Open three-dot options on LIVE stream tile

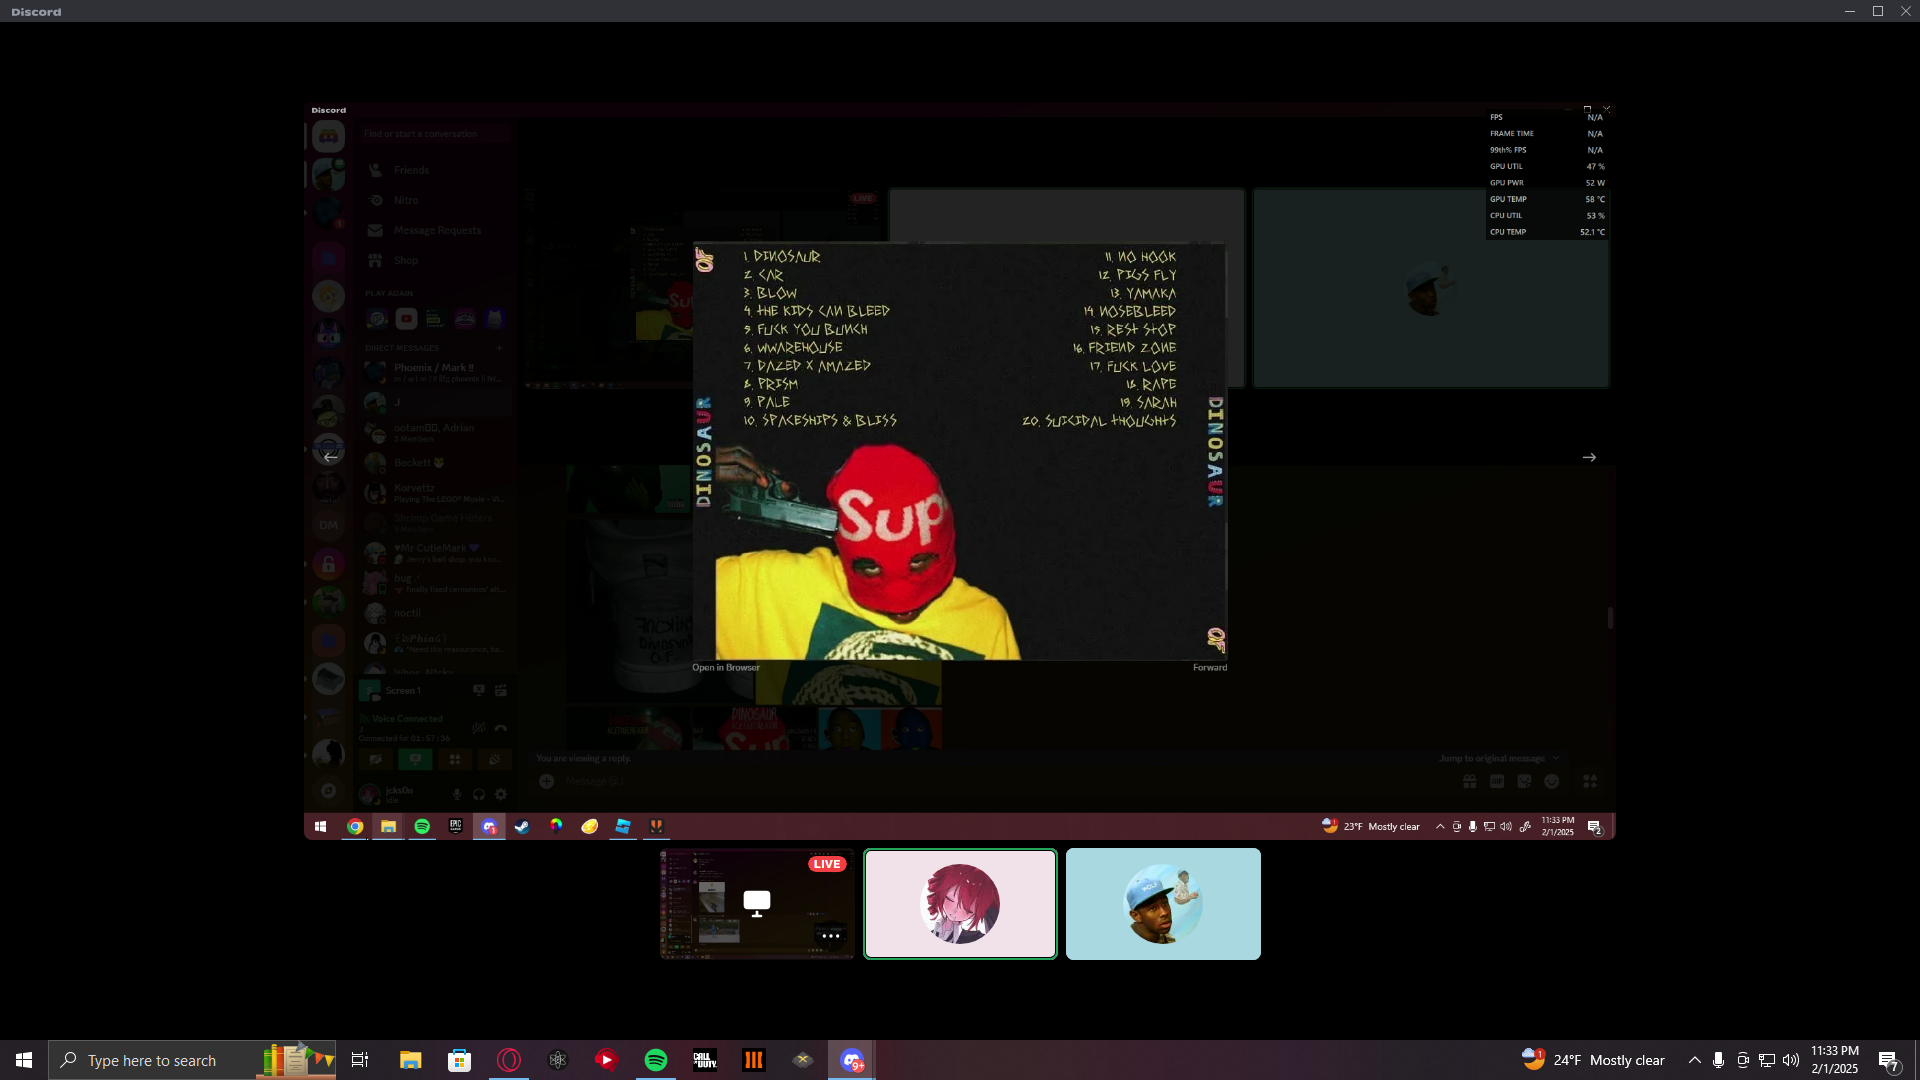pos(830,936)
